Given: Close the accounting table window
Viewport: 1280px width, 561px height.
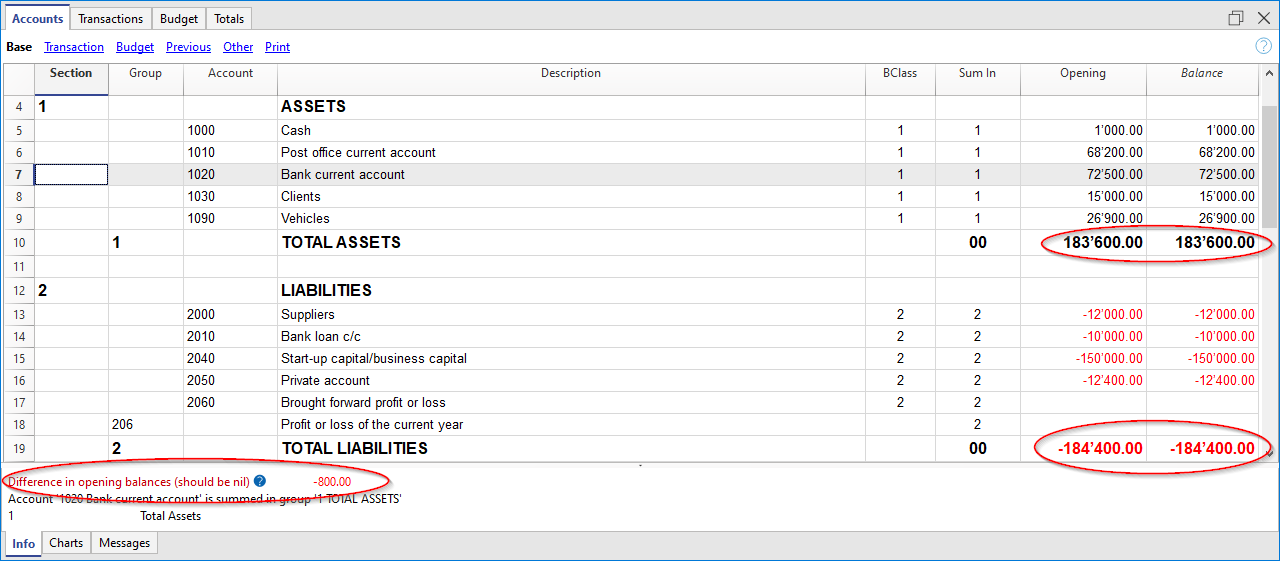Looking at the screenshot, I should coord(1263,18).
